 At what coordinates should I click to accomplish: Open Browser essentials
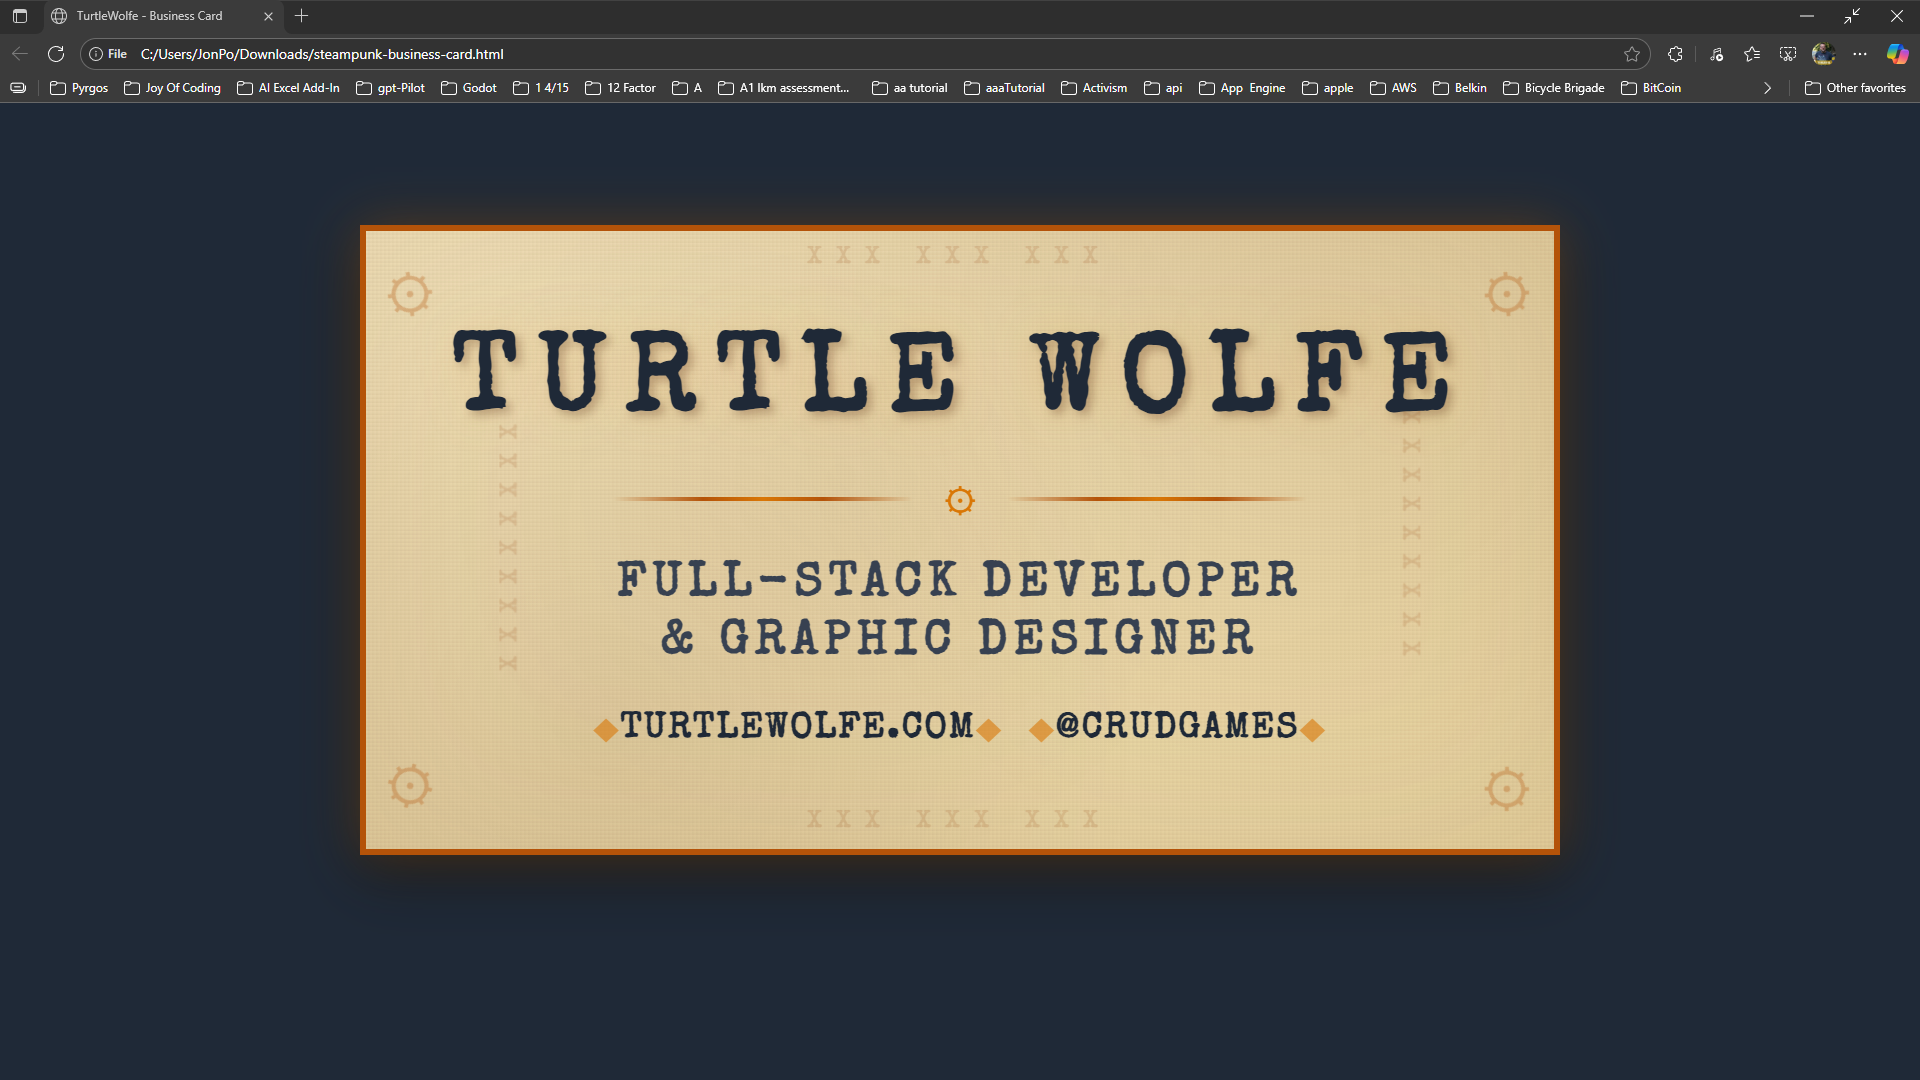[x=1716, y=54]
